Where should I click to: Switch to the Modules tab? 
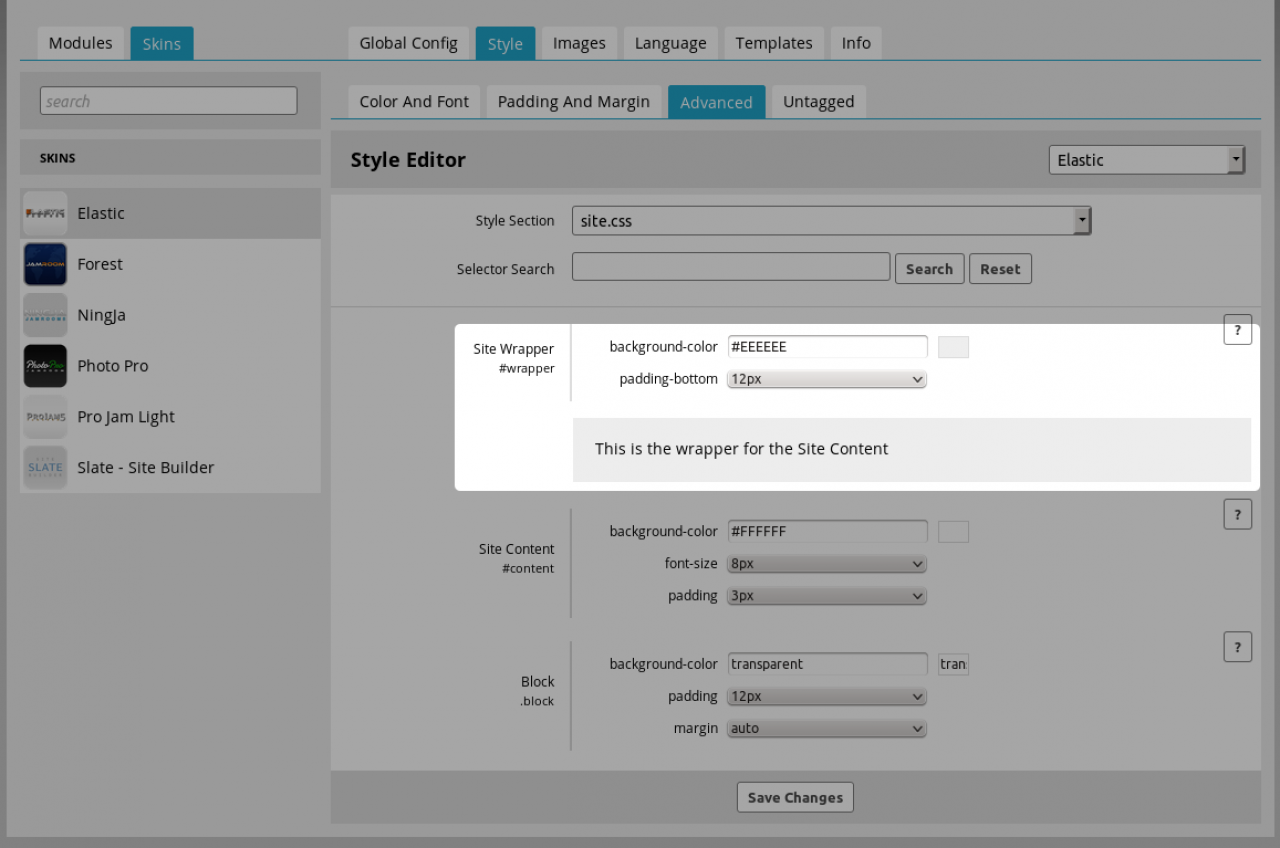point(80,43)
